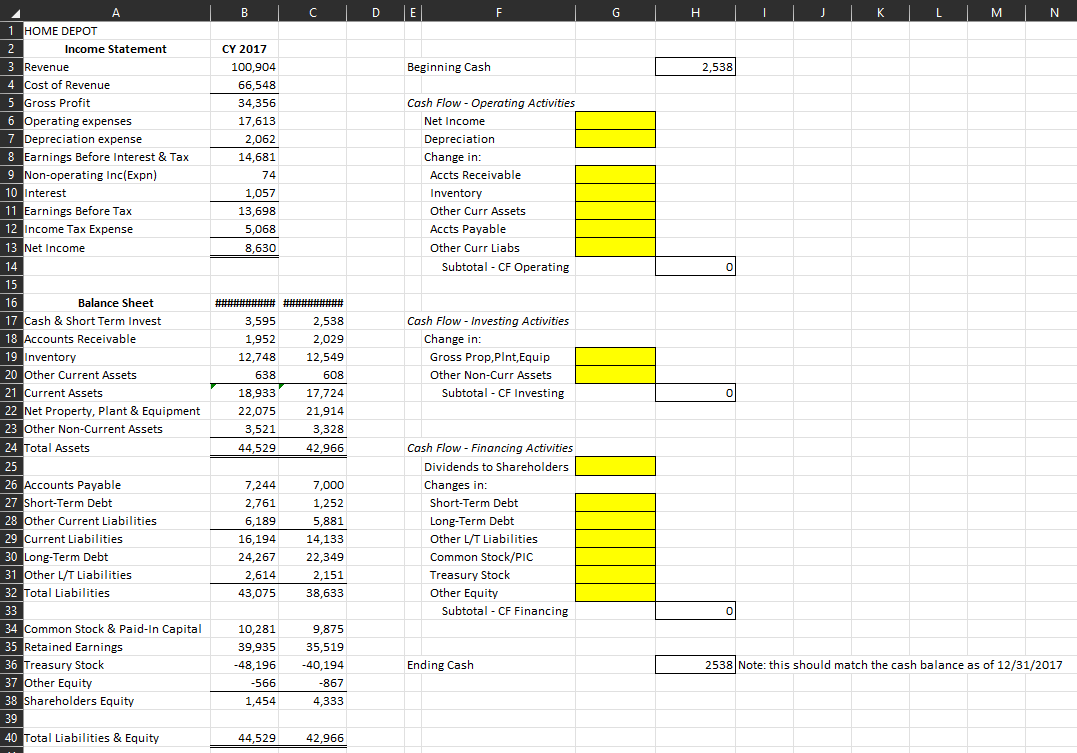
Task: Select yellow Common Stock/PIC cell
Action: pyautogui.click(x=615, y=557)
